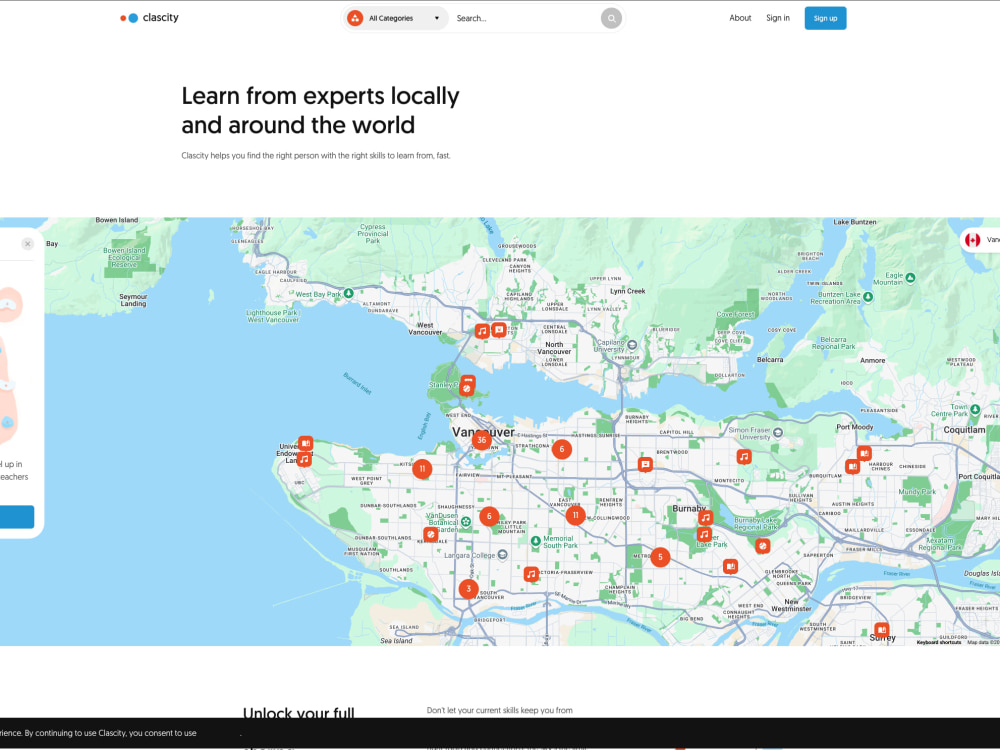Open the Canada flag location selector
1000x750 pixels.
(980, 240)
